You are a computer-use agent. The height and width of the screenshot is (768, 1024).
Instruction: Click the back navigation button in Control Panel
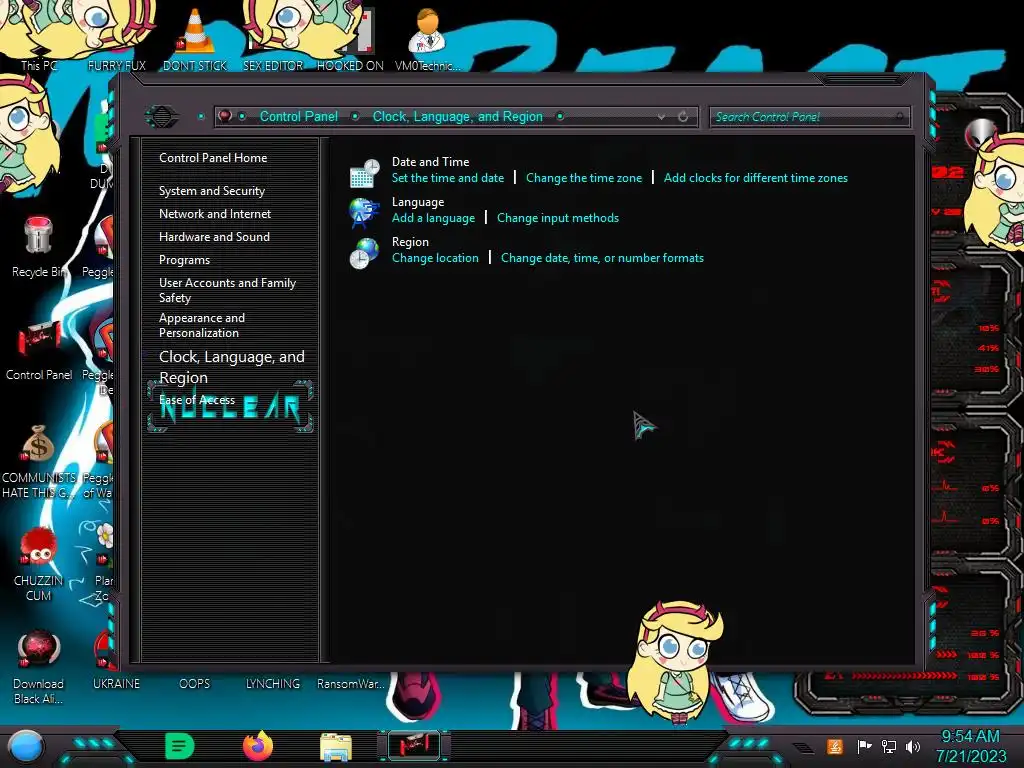pyautogui.click(x=162, y=116)
